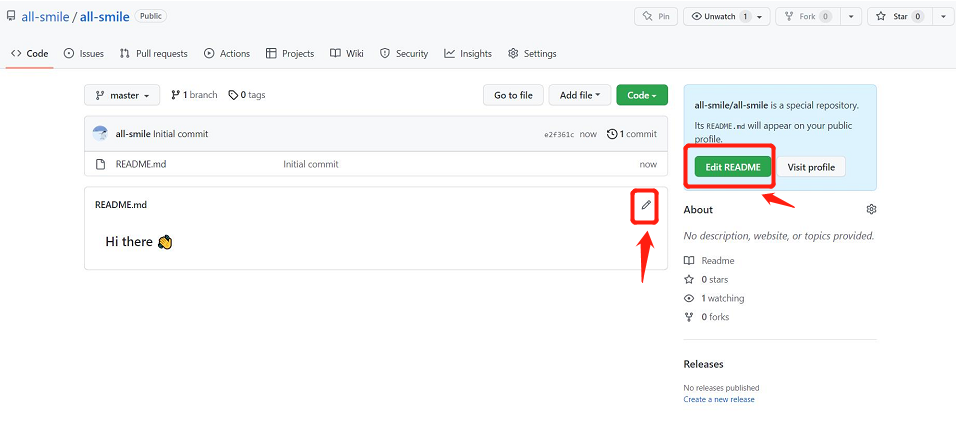The width and height of the screenshot is (958, 426).
Task: Open the Add file dropdown
Action: click(x=580, y=95)
